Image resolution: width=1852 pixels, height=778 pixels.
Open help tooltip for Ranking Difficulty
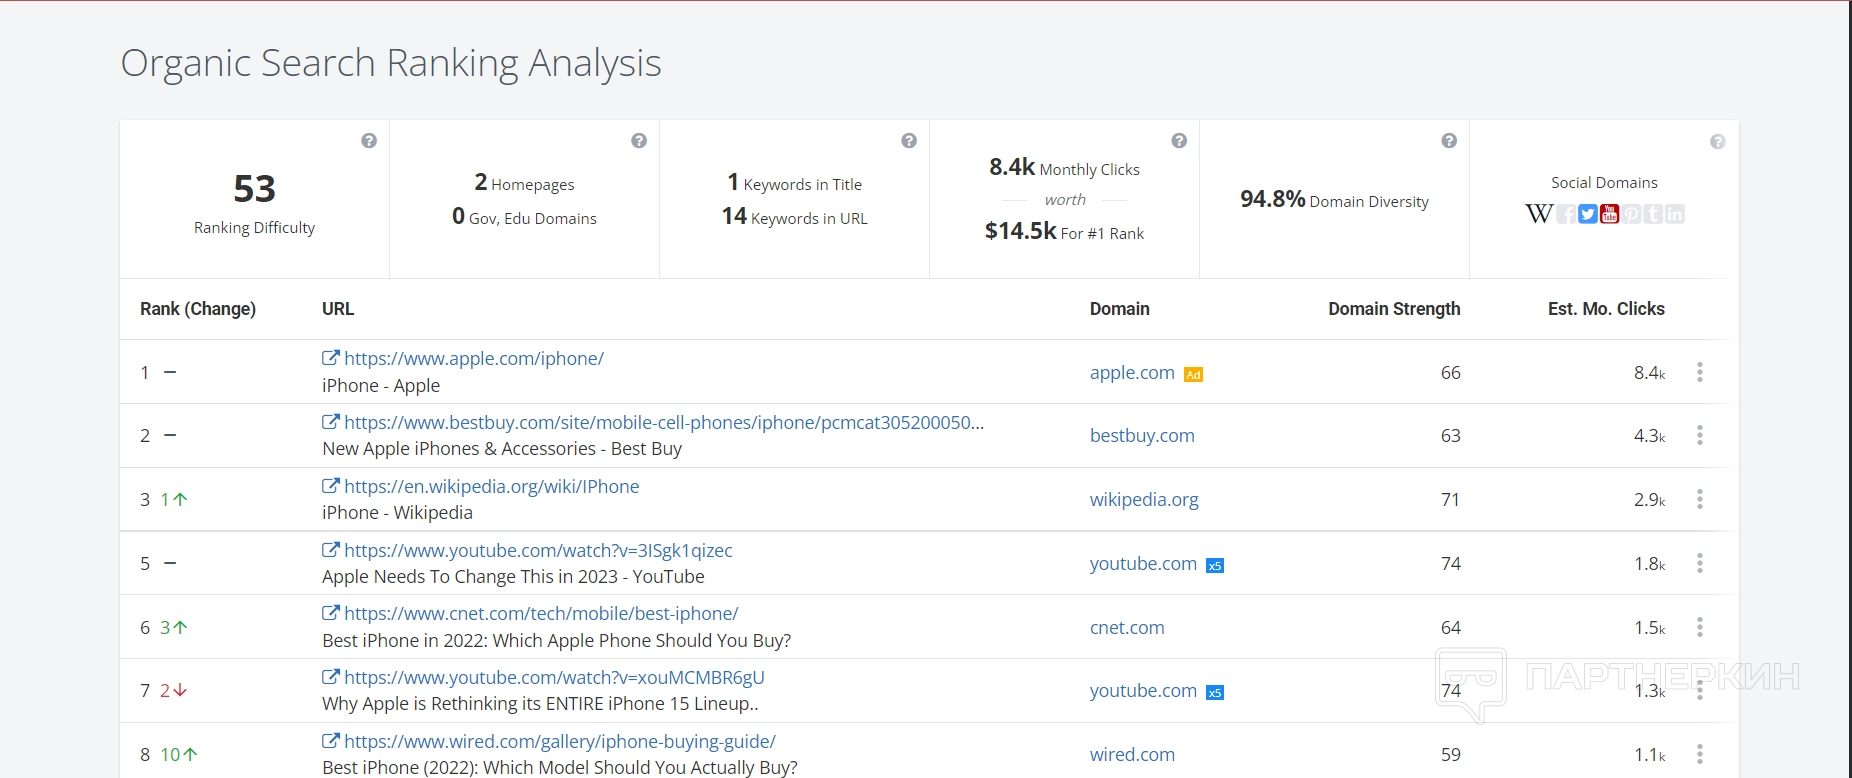click(x=369, y=141)
